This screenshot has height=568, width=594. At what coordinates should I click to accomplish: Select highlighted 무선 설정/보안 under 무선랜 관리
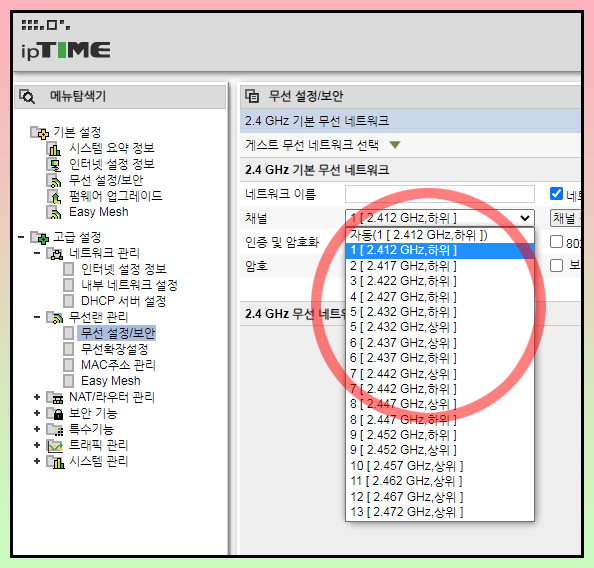point(117,333)
